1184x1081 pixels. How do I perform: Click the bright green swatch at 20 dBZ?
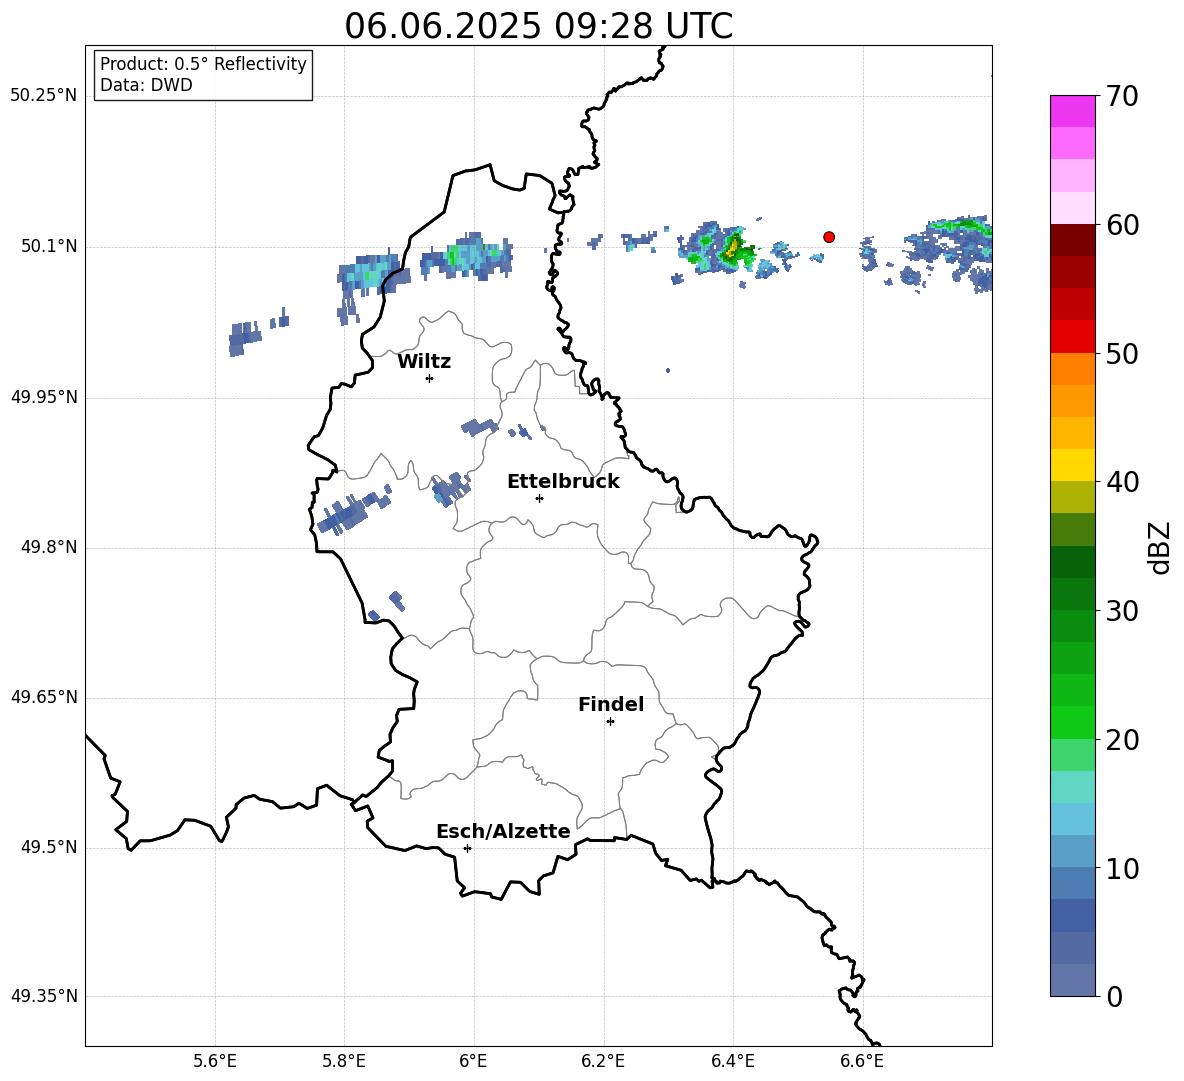(1072, 722)
